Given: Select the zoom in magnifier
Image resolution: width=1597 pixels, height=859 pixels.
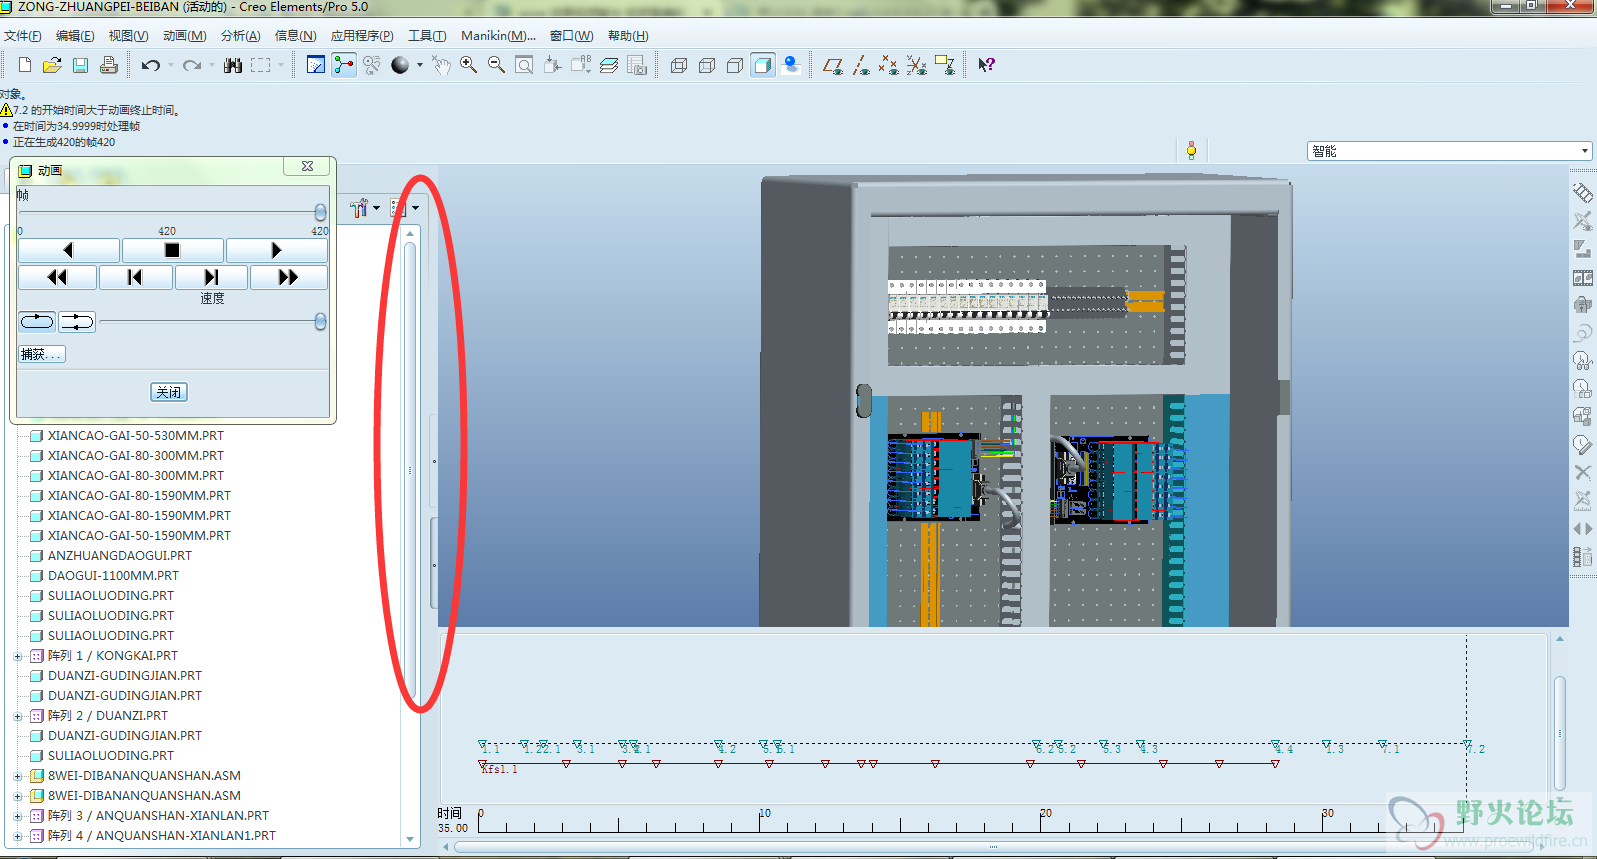Looking at the screenshot, I should [468, 65].
